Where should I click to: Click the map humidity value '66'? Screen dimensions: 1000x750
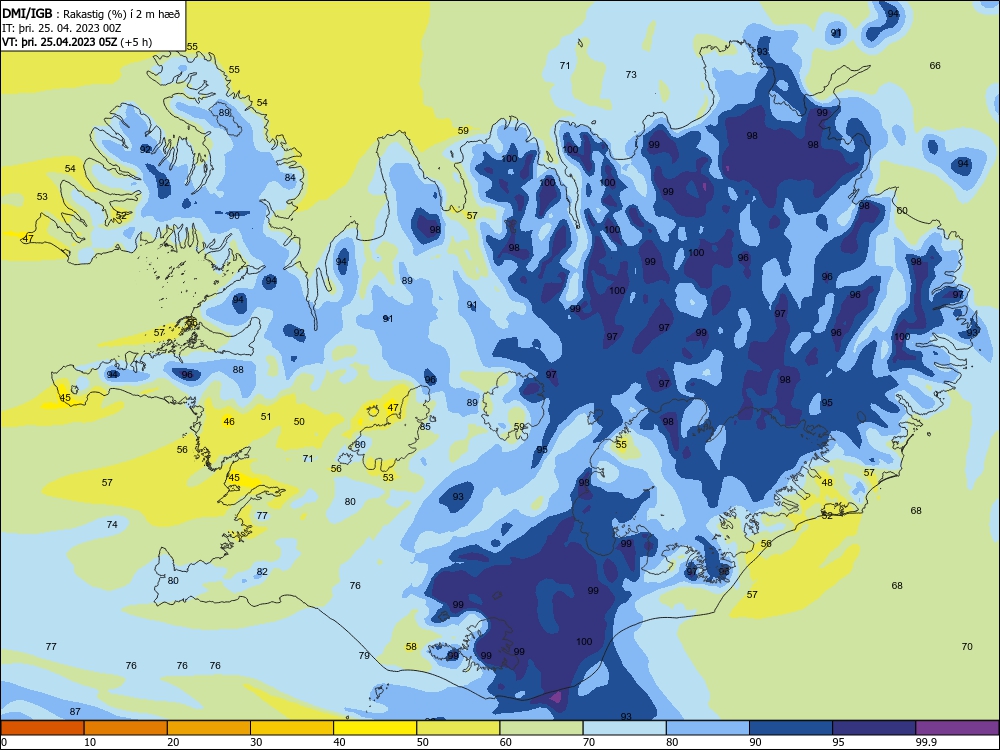[935, 66]
